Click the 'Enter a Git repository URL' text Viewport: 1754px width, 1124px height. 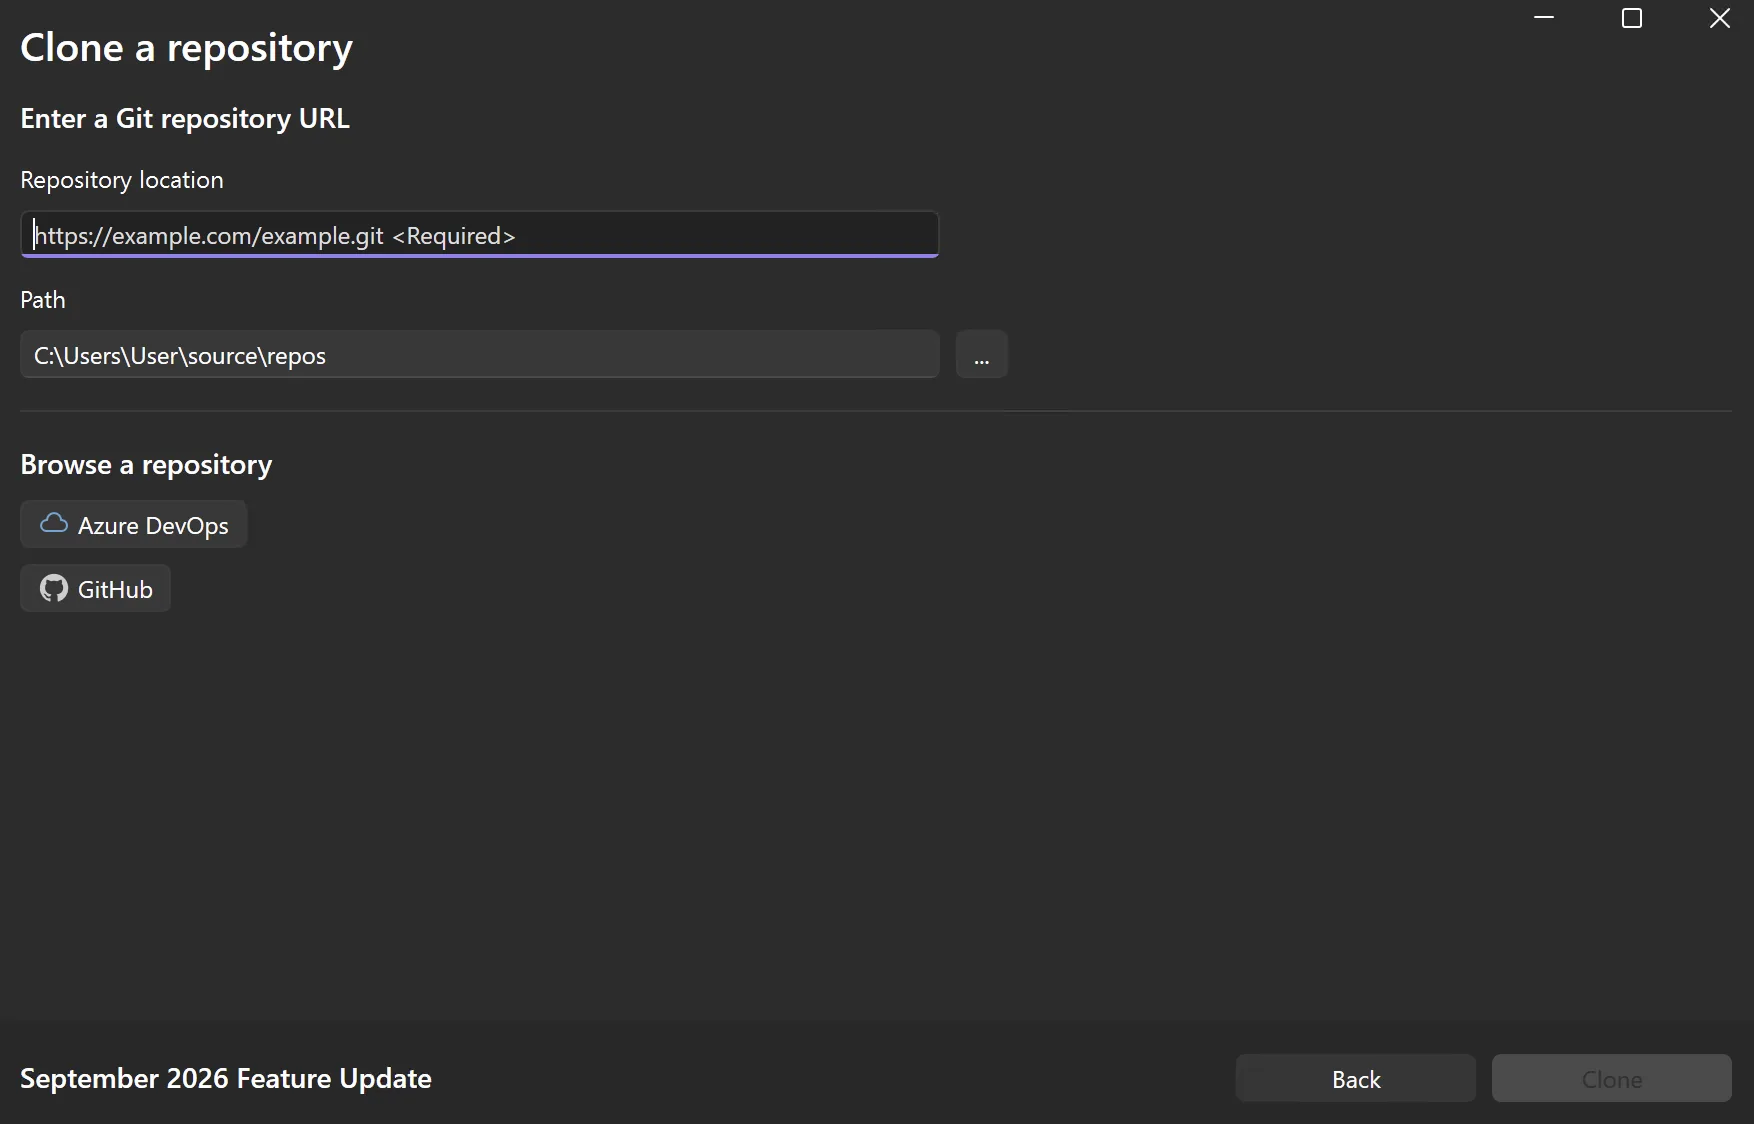(x=185, y=118)
